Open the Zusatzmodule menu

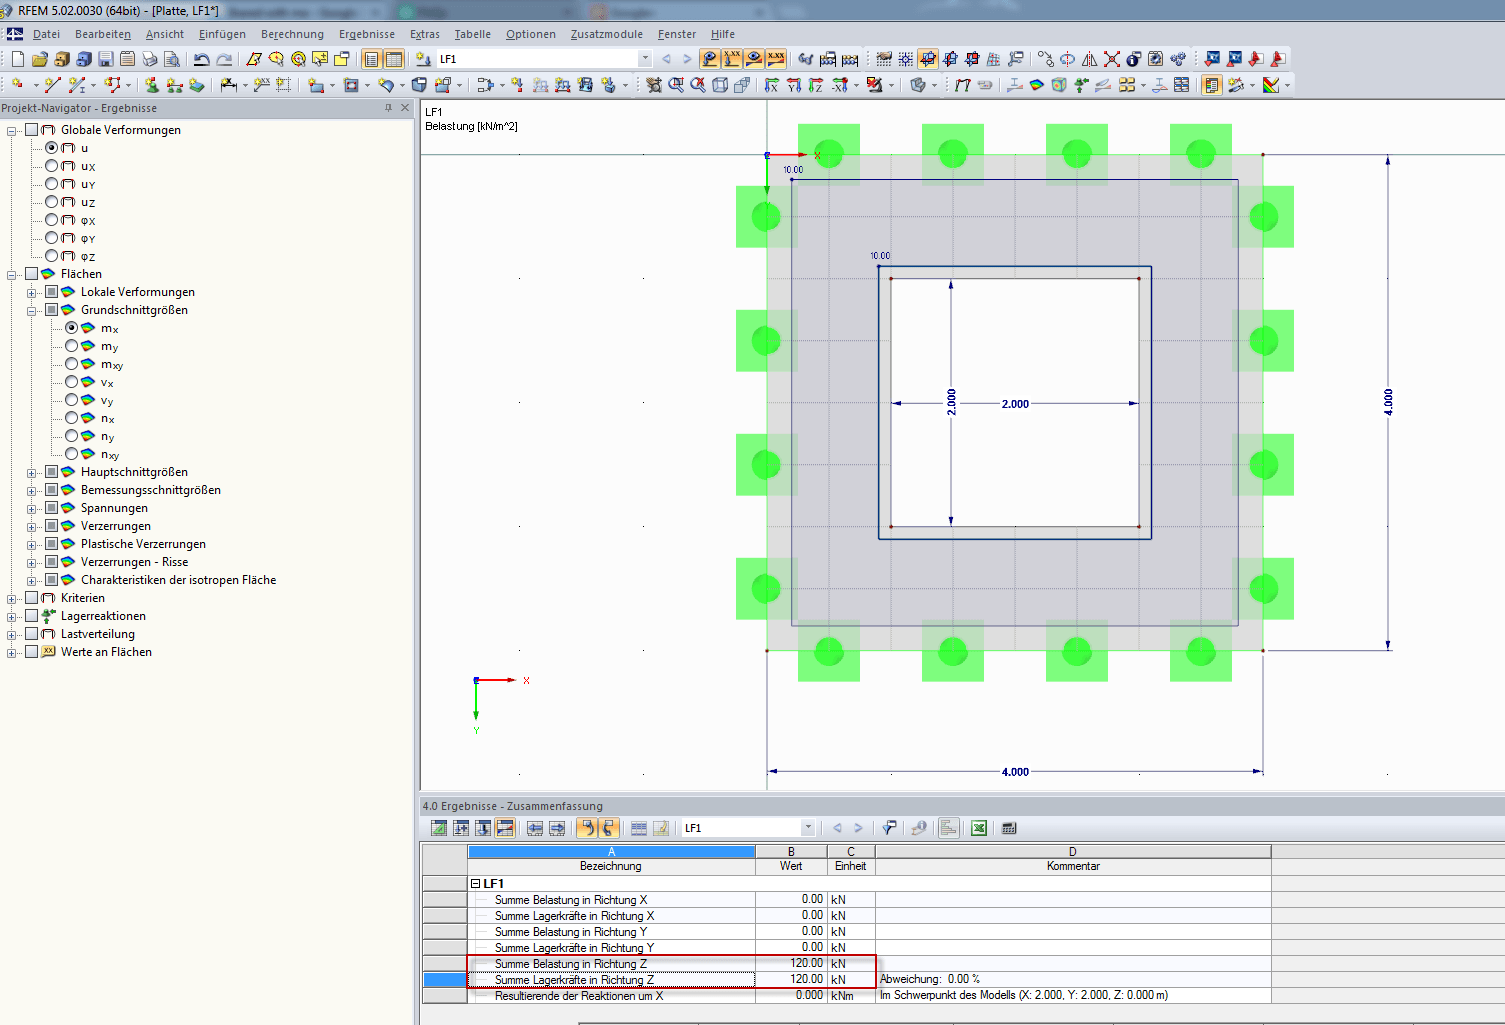point(607,34)
